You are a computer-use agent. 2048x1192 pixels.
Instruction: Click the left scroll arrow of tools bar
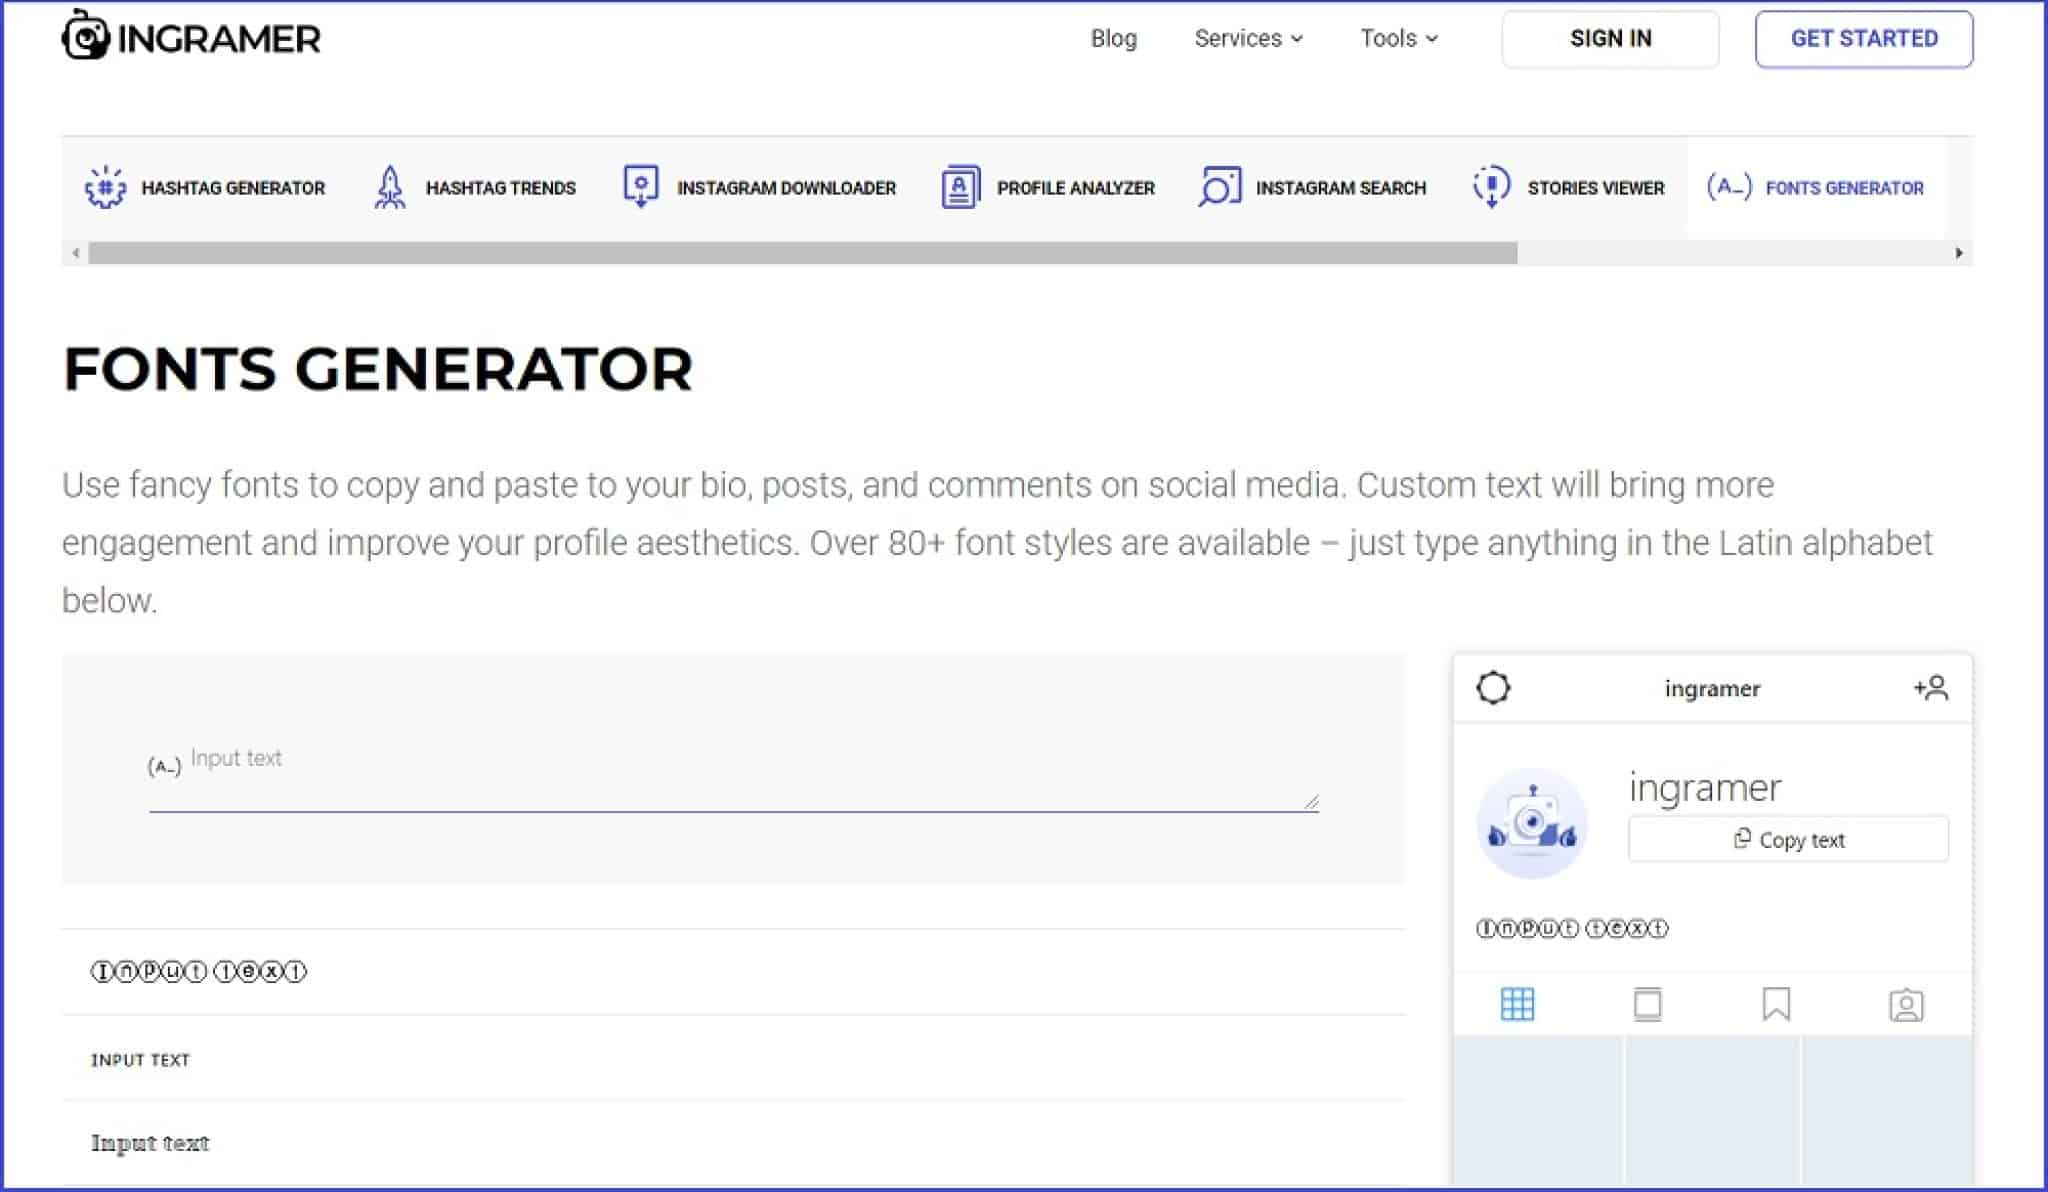pos(75,253)
